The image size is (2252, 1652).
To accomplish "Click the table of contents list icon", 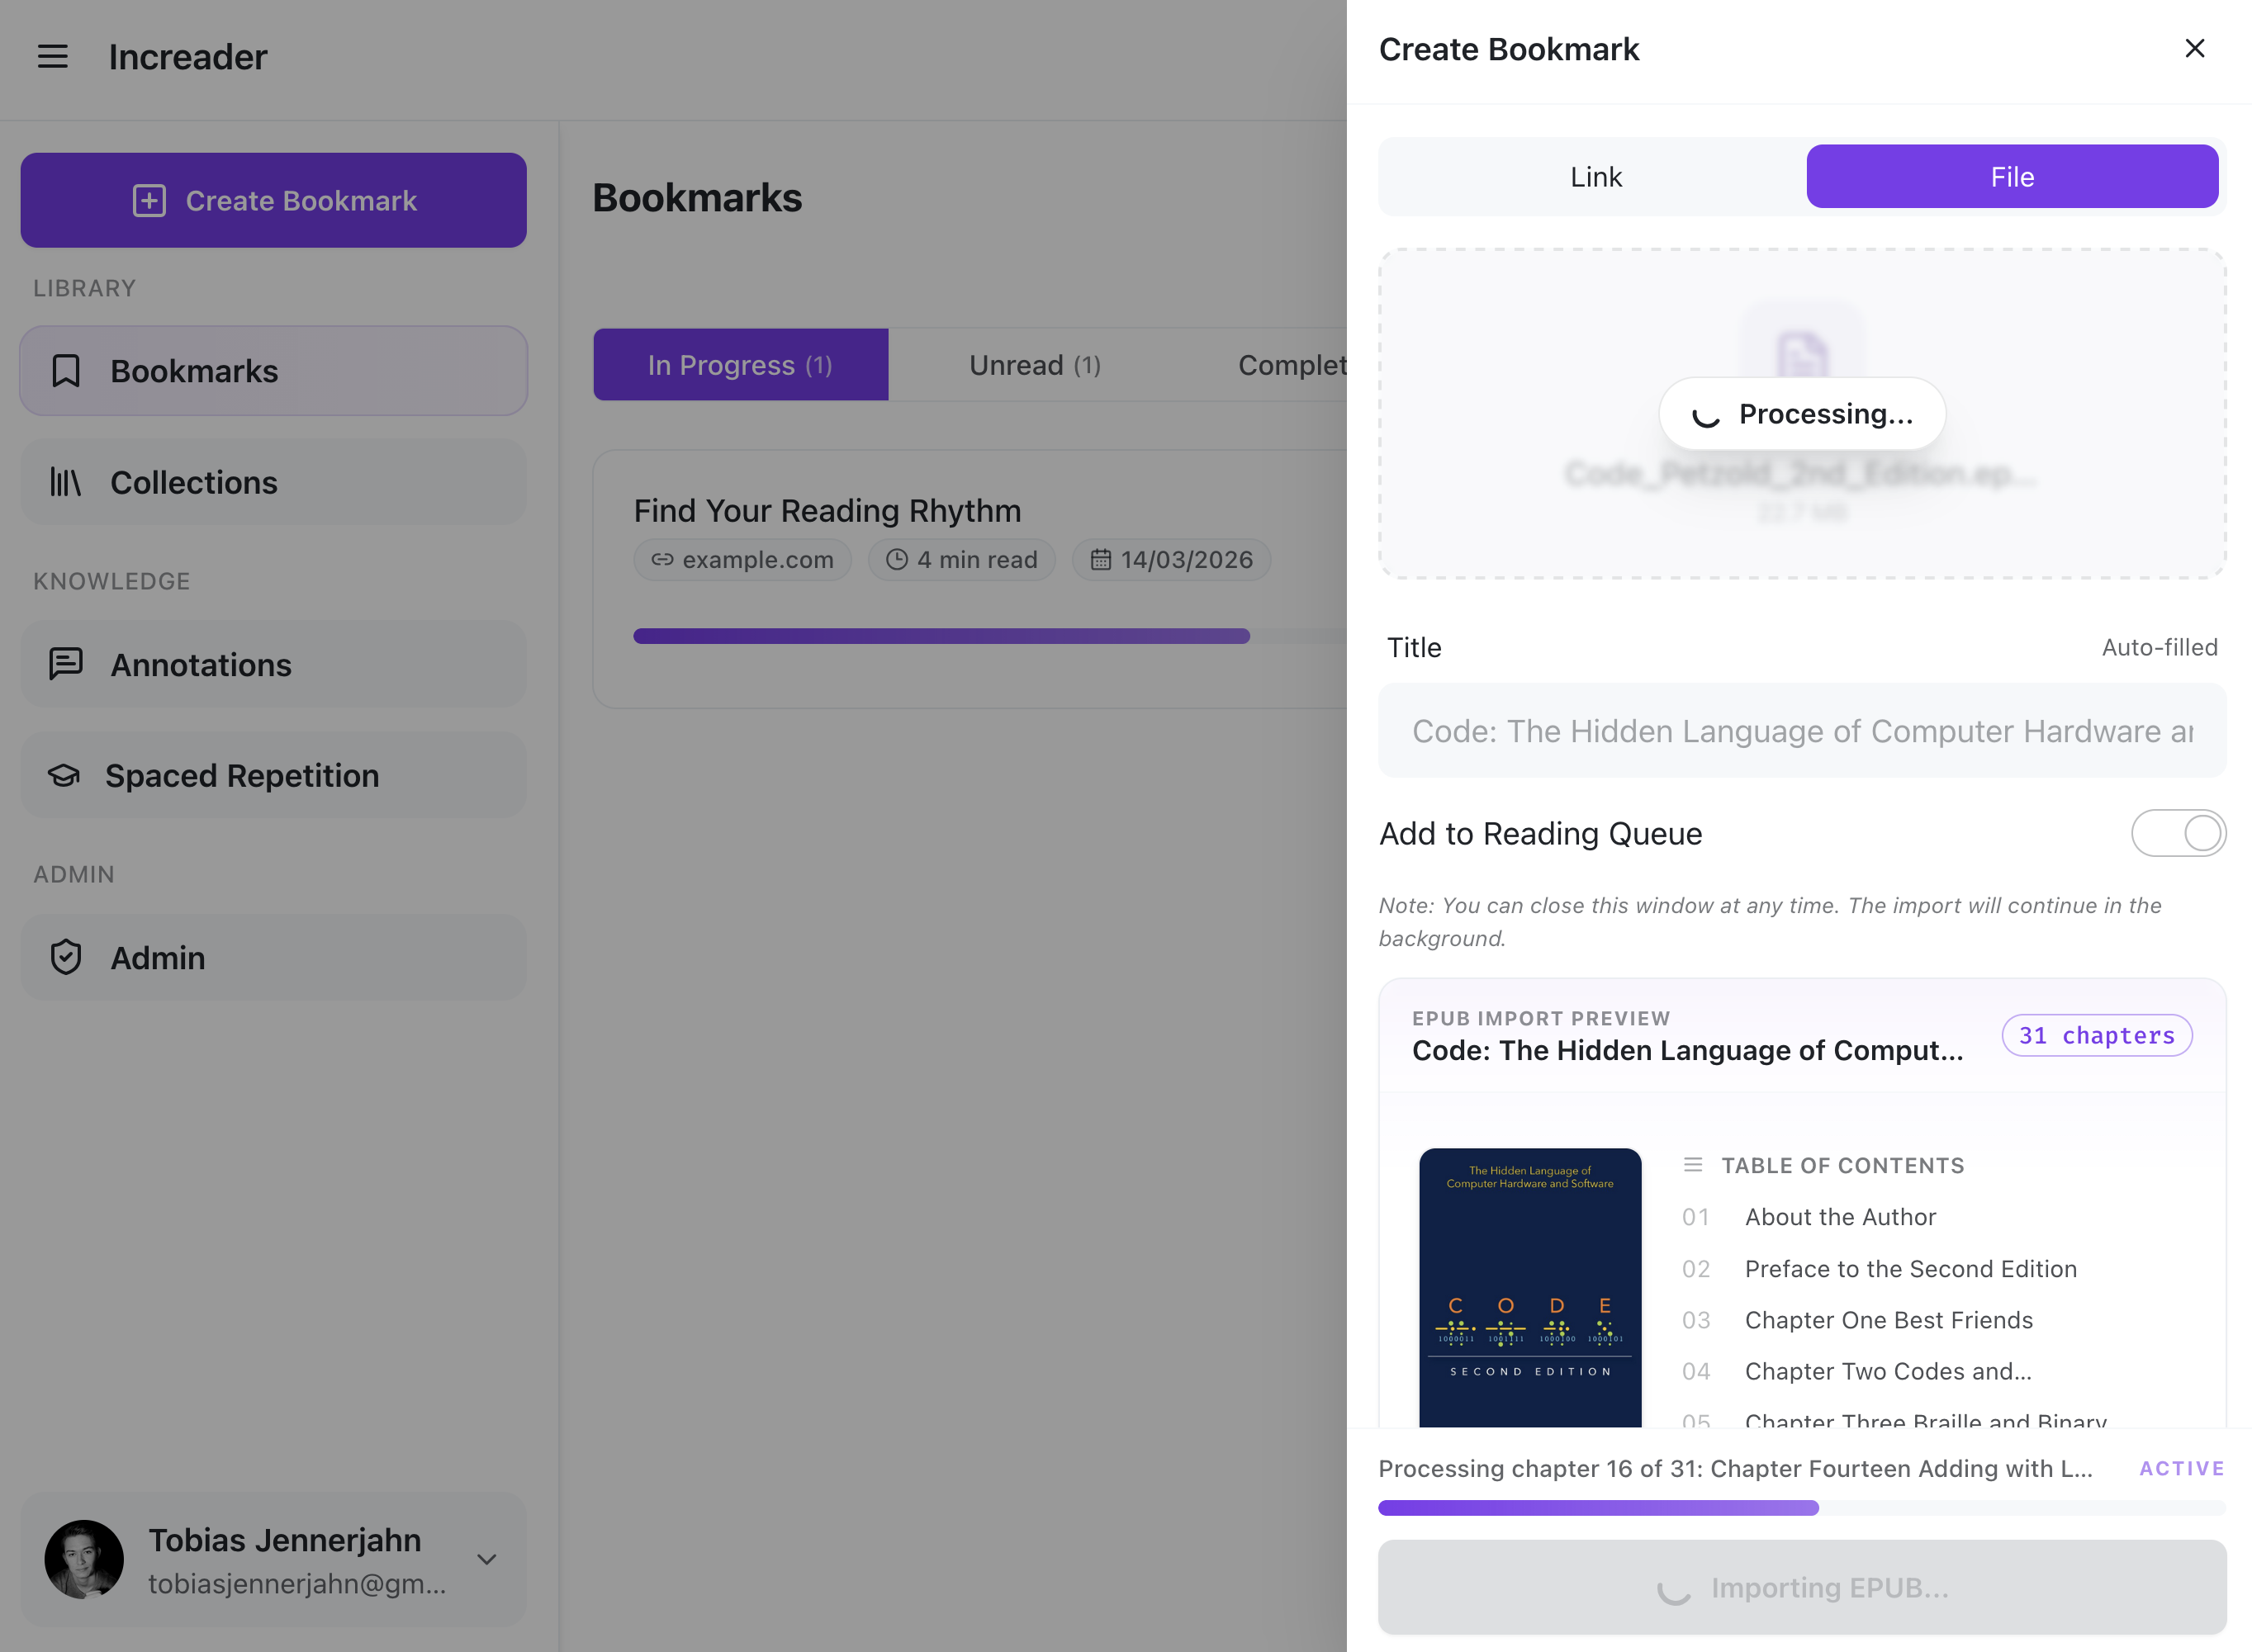I will pos(1692,1165).
